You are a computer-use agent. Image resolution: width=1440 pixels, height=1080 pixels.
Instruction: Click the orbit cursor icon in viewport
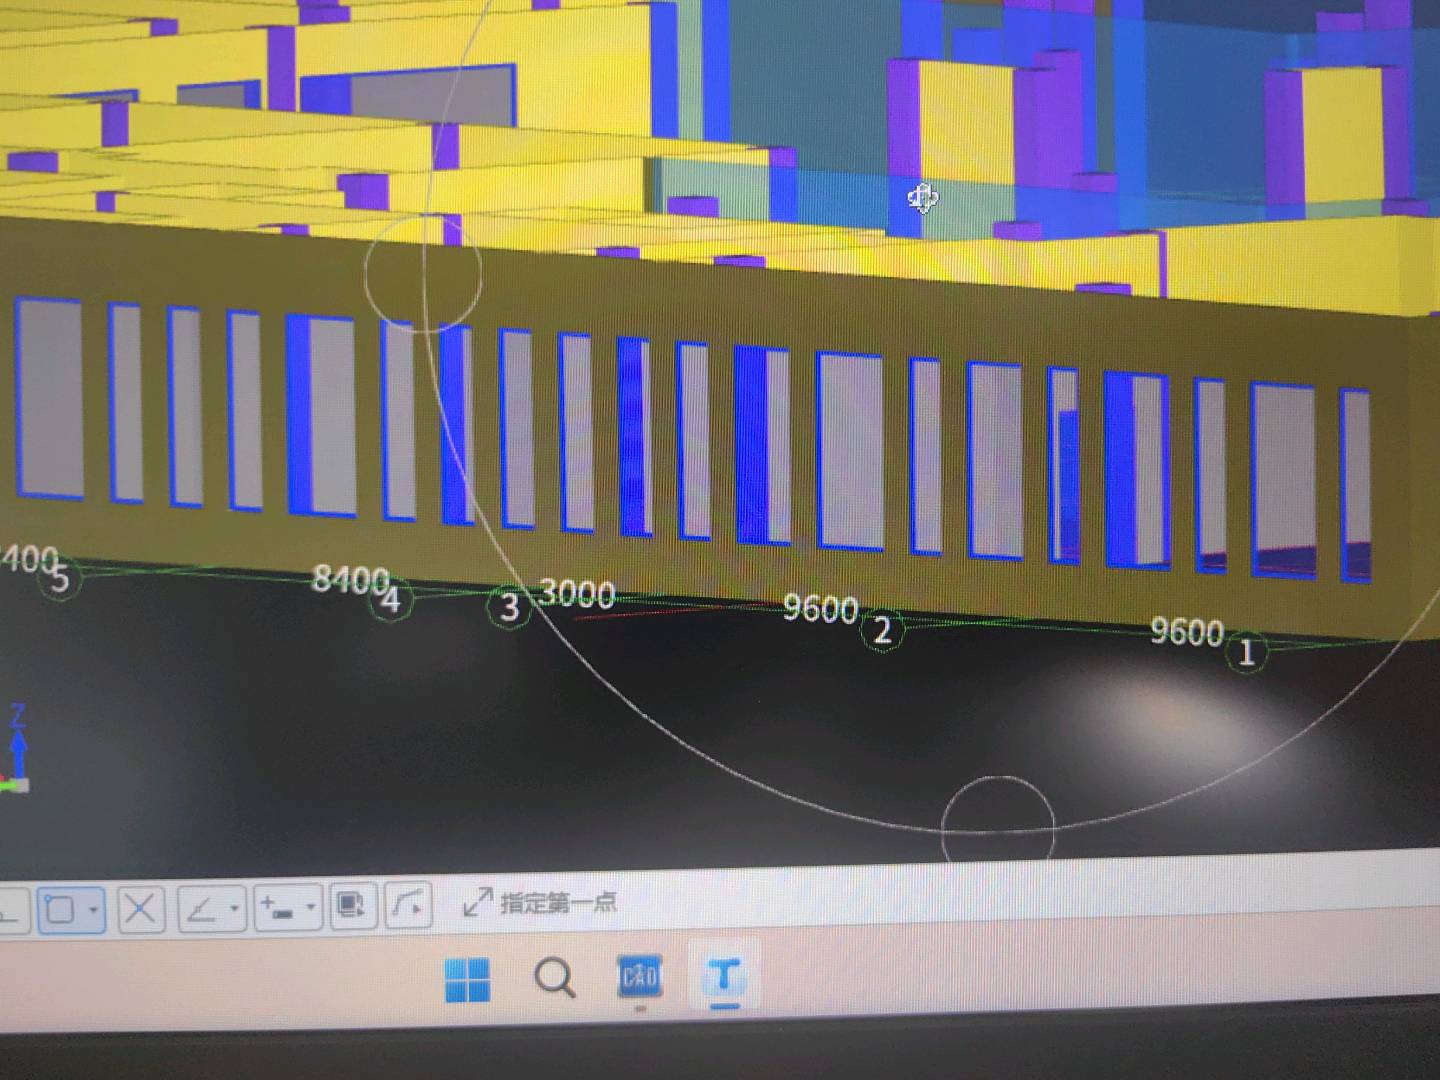pyautogui.click(x=922, y=198)
